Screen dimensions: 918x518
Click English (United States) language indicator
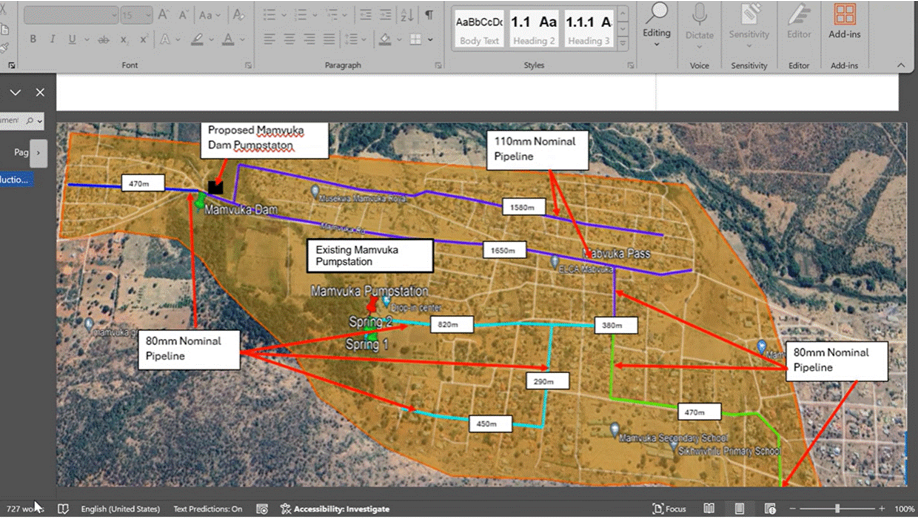click(120, 509)
